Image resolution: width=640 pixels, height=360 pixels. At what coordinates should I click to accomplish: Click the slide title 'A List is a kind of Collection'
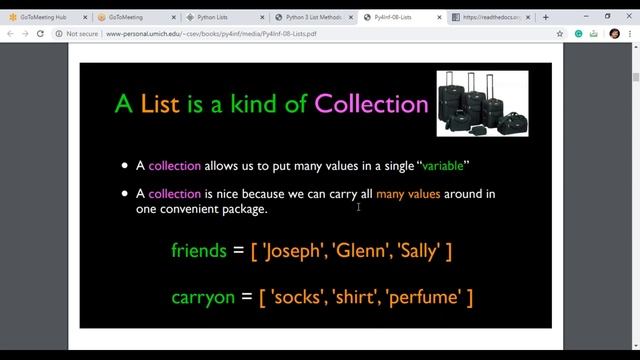pyautogui.click(x=271, y=104)
